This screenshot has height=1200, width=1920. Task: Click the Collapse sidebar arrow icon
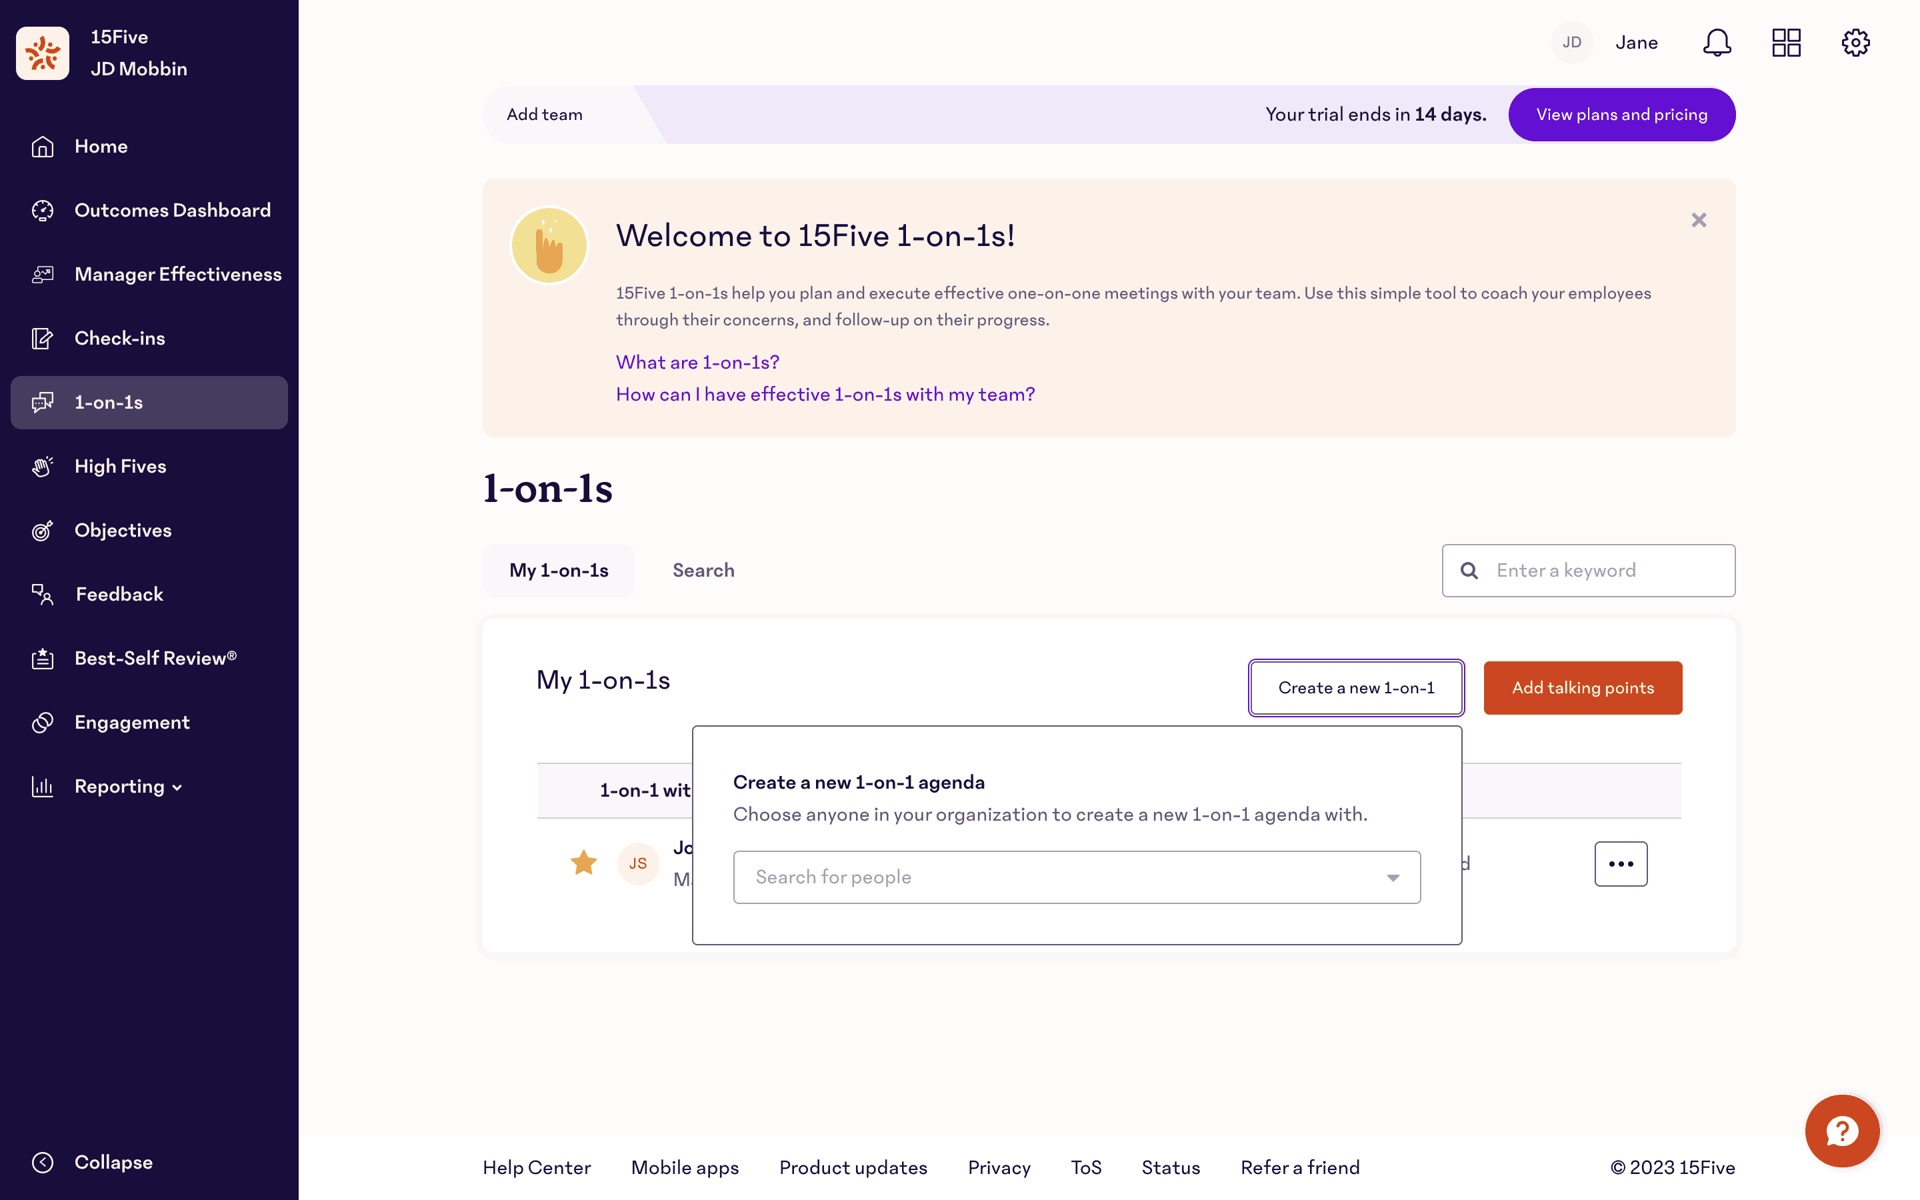pos(42,1162)
